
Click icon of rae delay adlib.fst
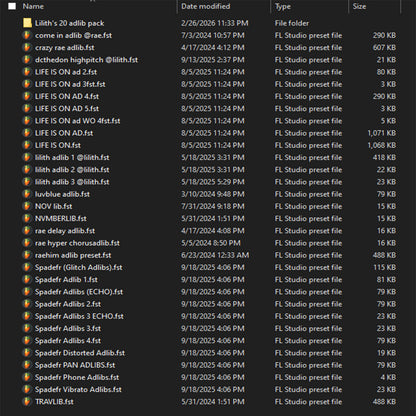(x=27, y=231)
